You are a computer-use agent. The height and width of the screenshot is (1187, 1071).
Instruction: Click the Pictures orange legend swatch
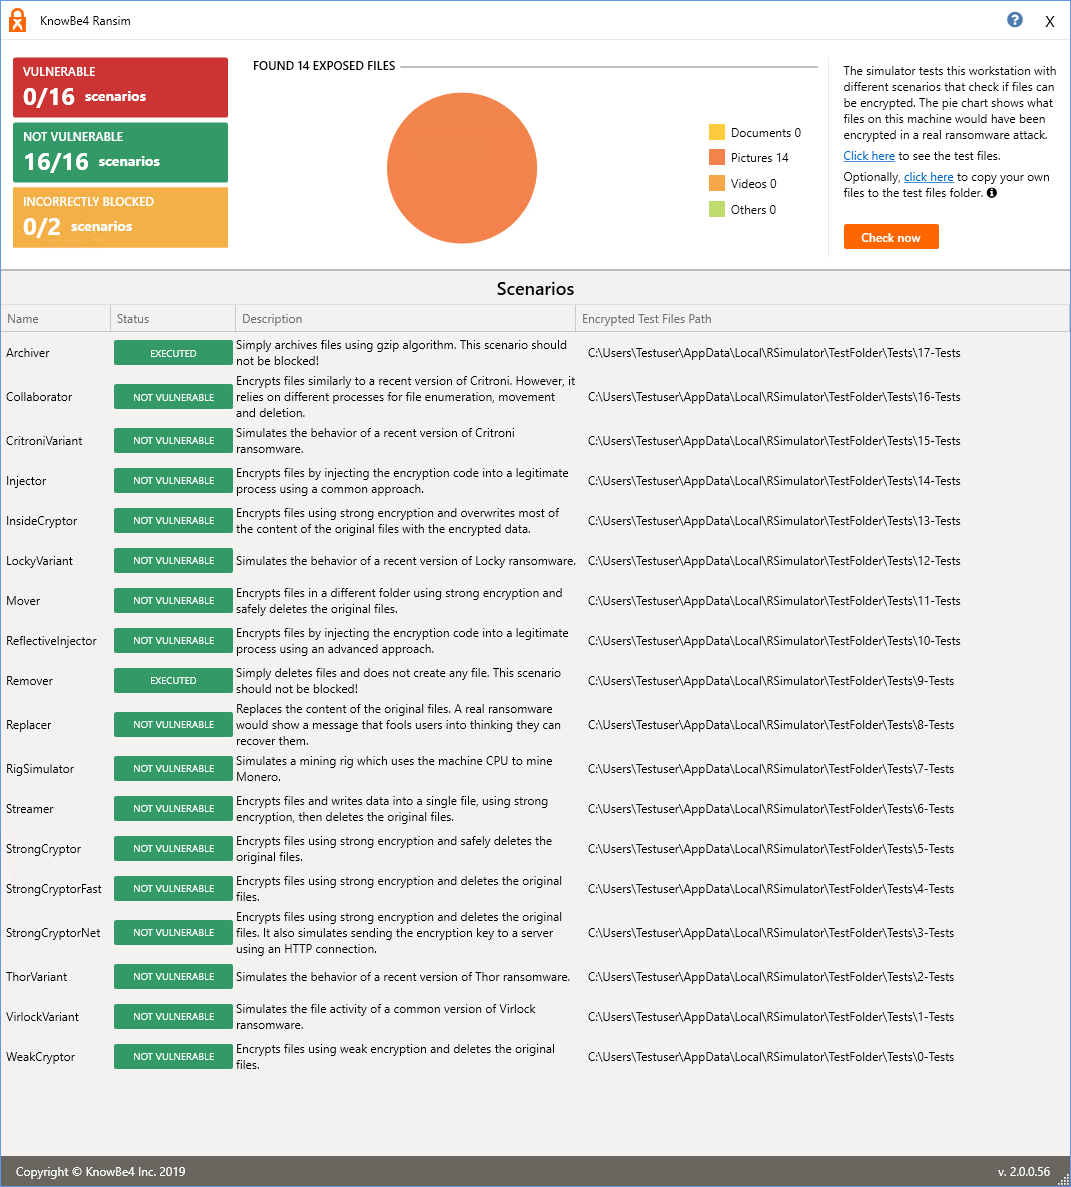point(717,157)
